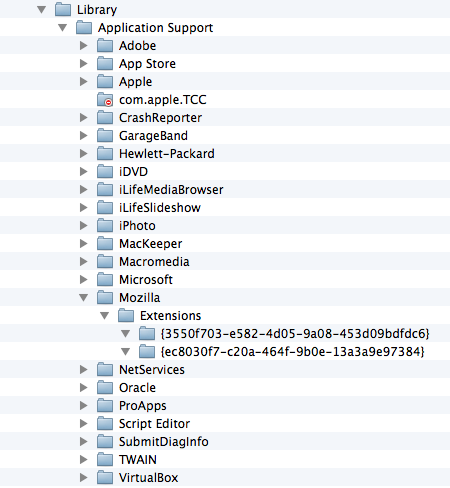Click the Mozilla folder icon

tap(105, 297)
